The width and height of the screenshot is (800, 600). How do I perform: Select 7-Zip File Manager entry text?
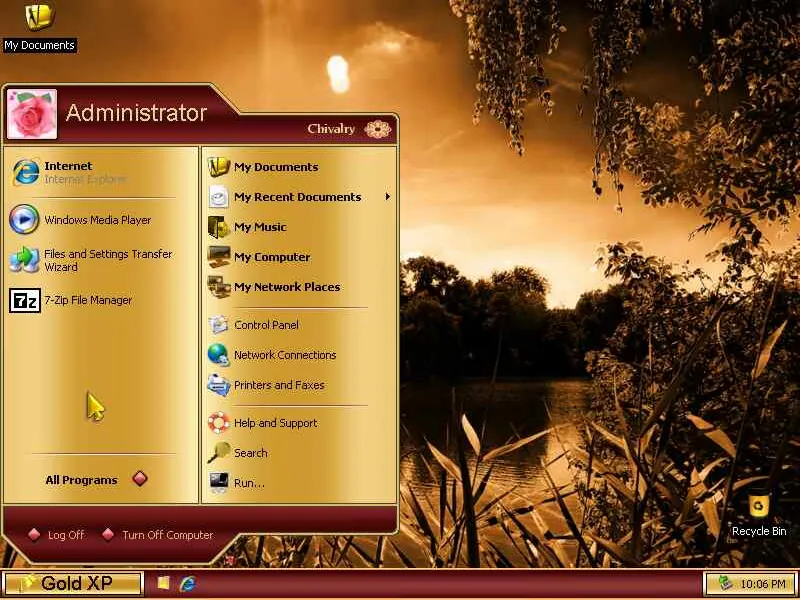point(88,300)
